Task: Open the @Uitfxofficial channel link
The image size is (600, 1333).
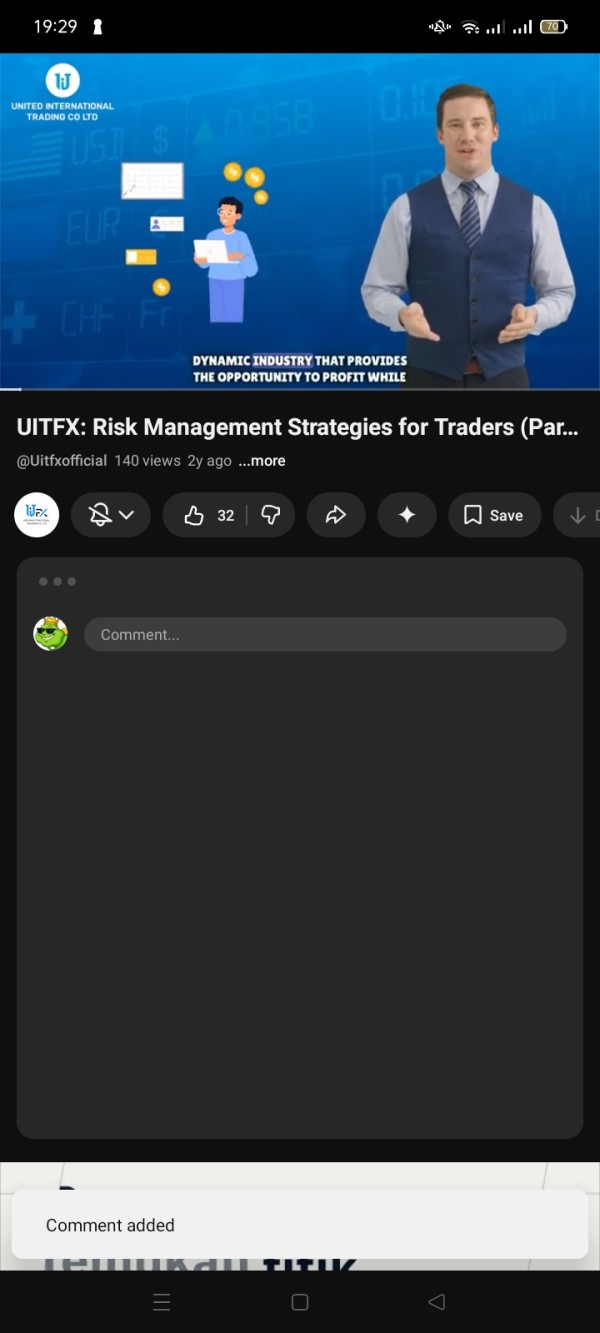Action: pyautogui.click(x=62, y=461)
